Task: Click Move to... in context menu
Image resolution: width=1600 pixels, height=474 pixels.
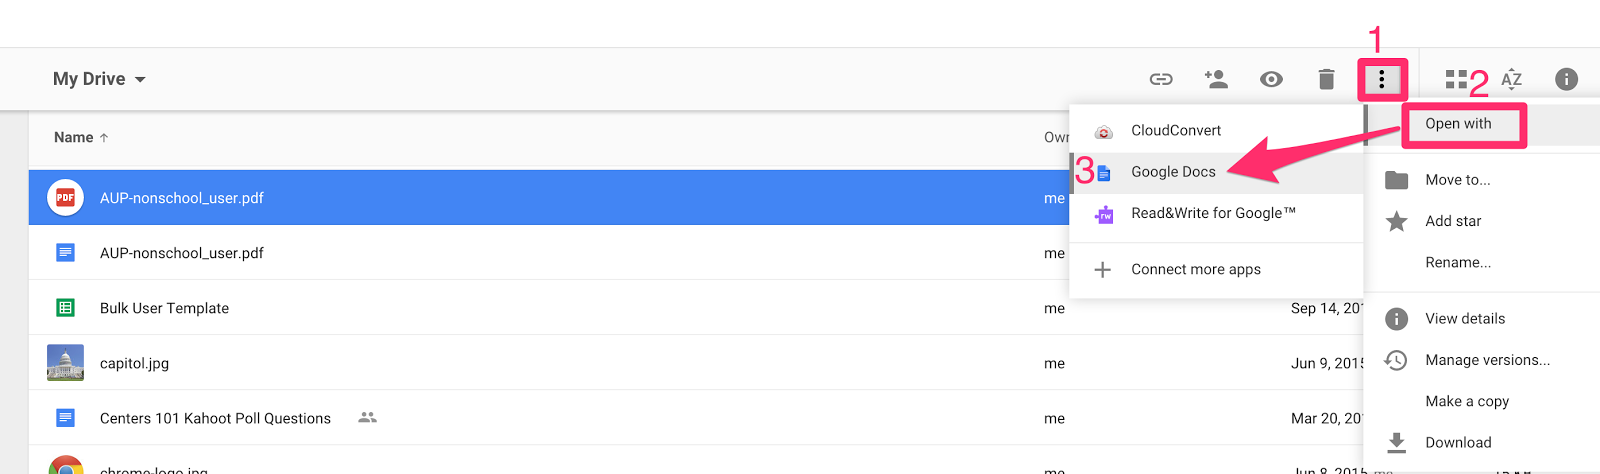Action: pos(1457,180)
